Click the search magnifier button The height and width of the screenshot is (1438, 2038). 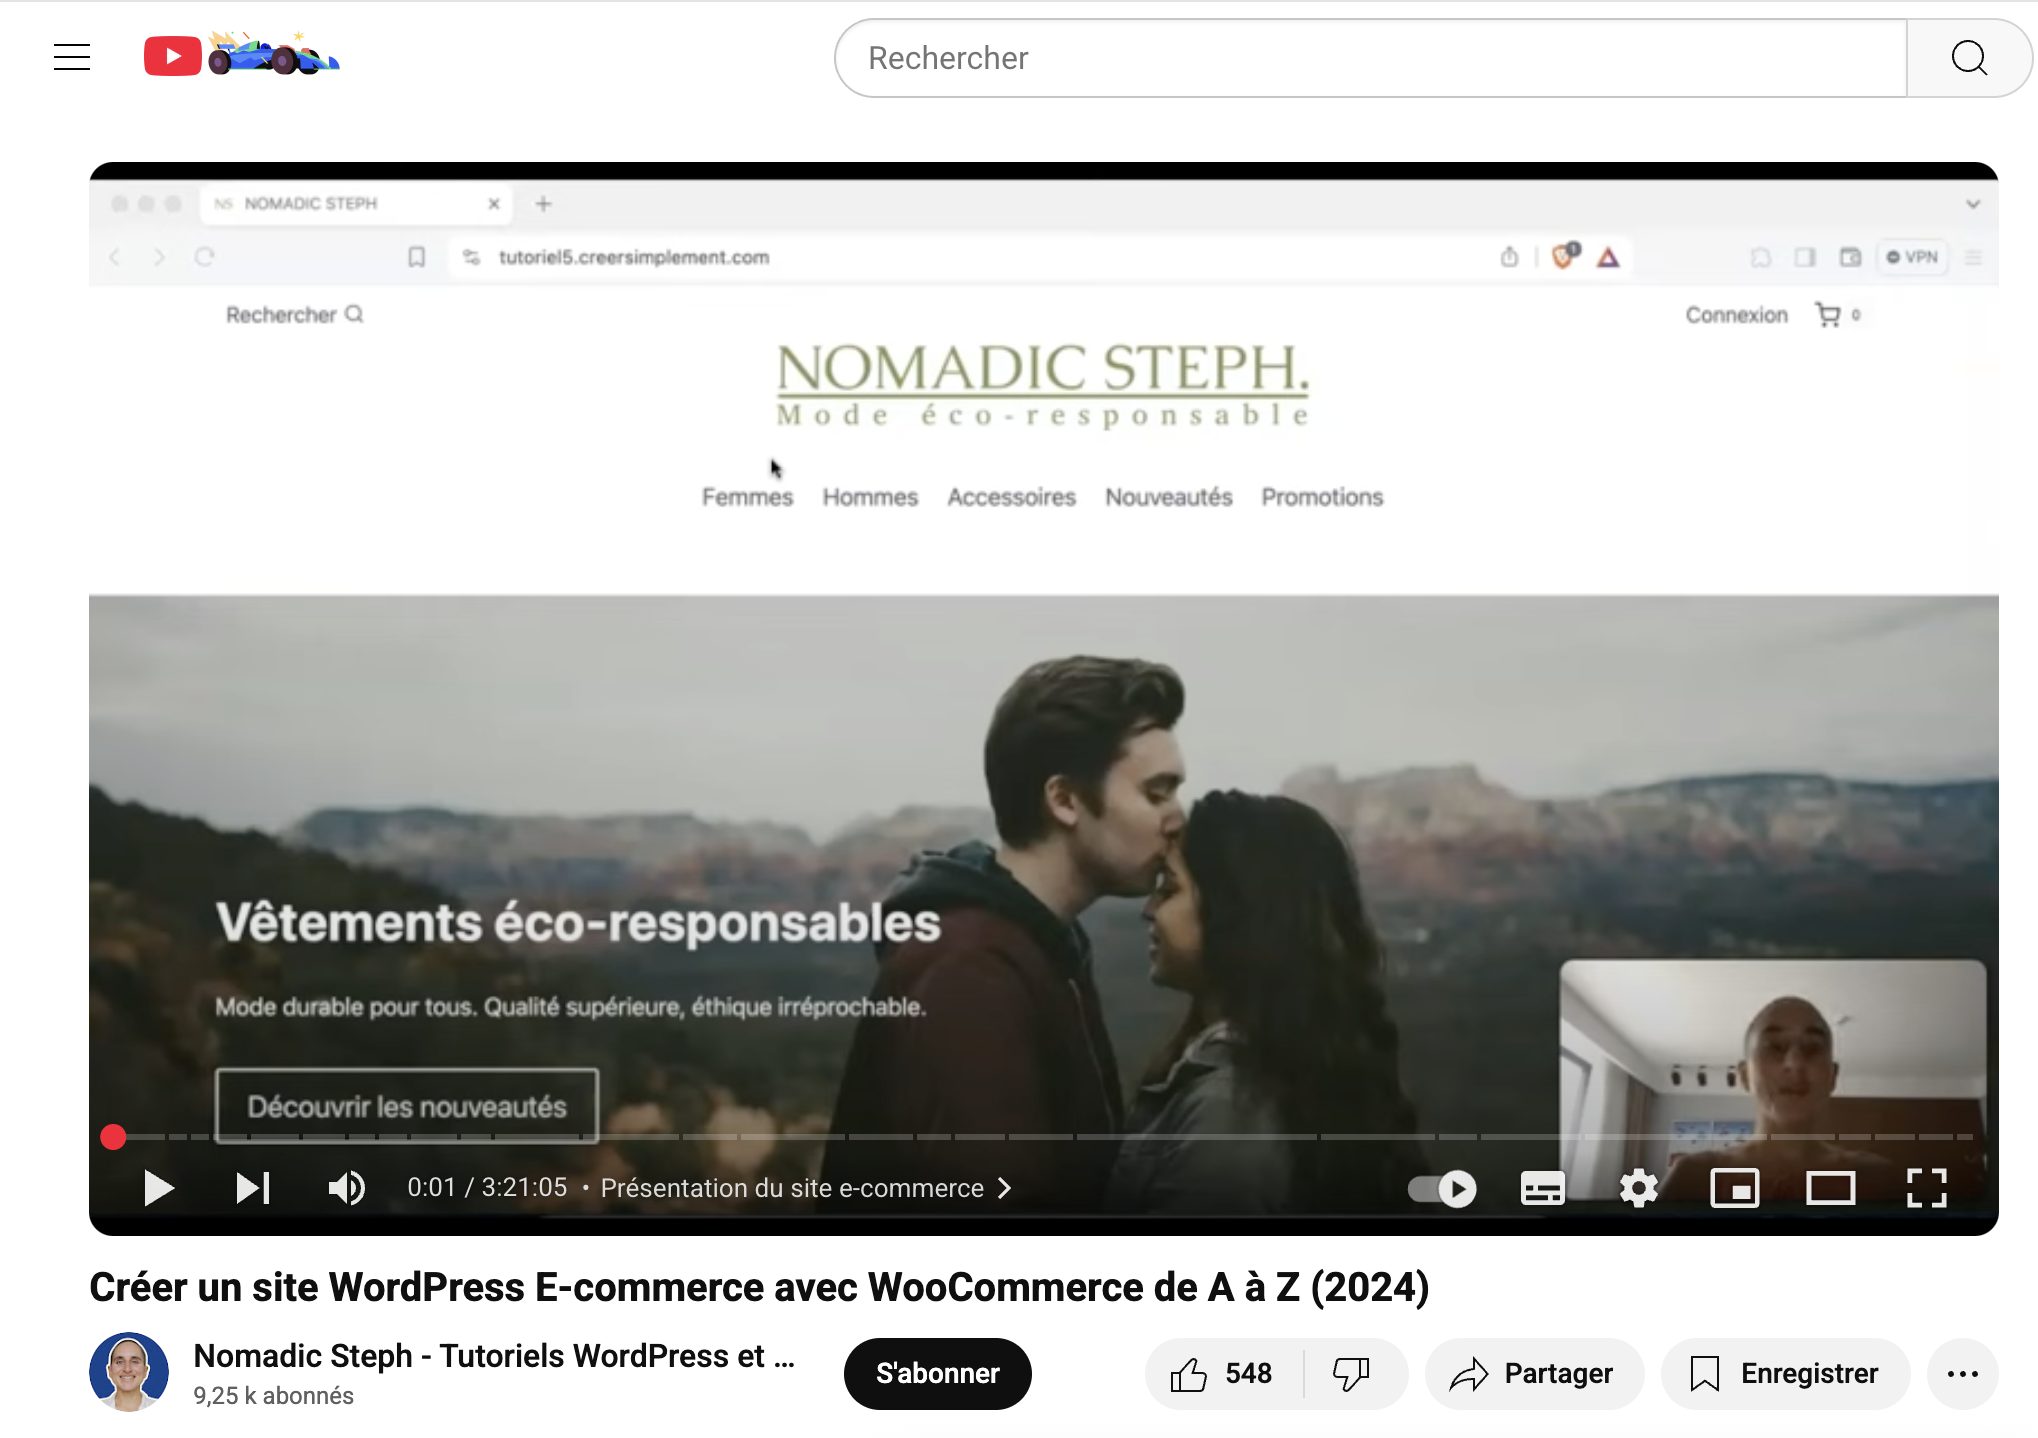coord(1968,58)
